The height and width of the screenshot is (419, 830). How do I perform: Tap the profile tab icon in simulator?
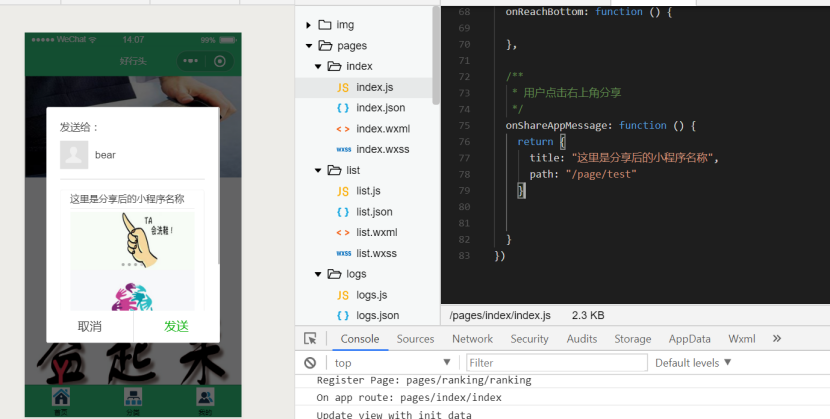click(205, 397)
